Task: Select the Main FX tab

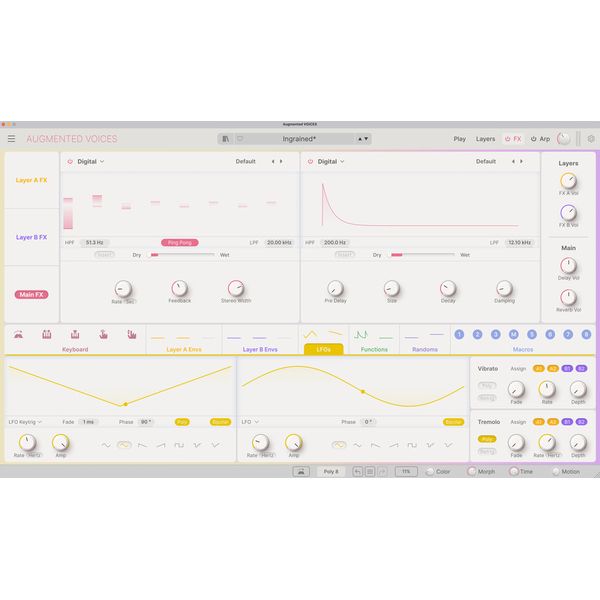Action: coord(31,294)
